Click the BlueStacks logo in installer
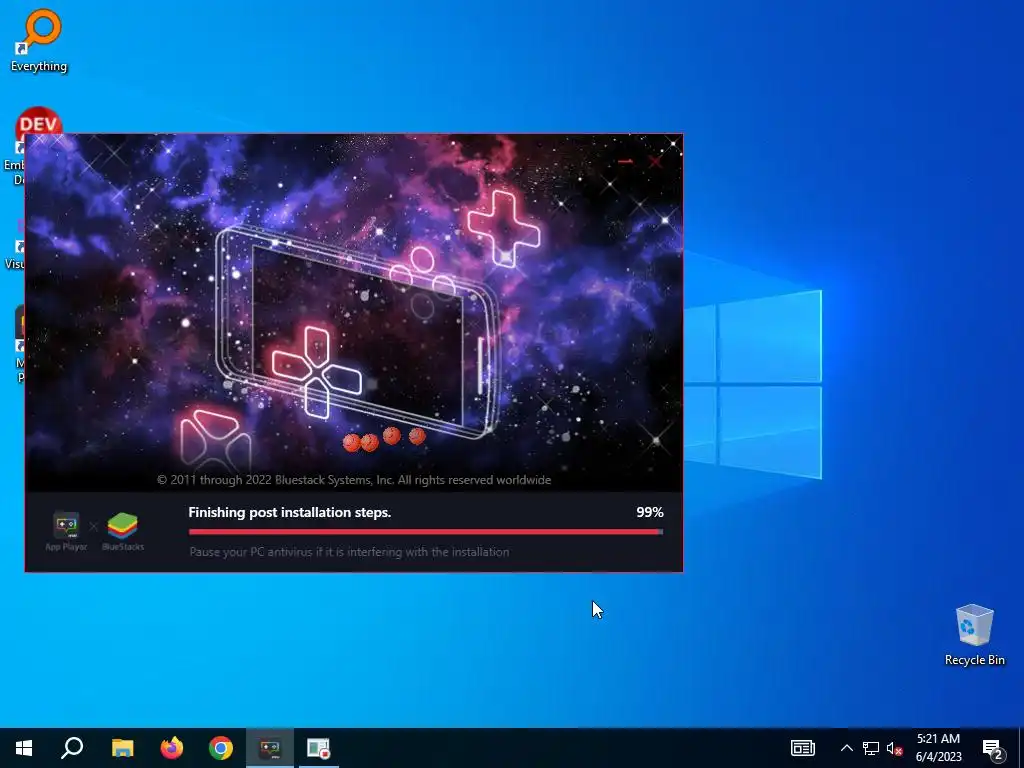 [x=123, y=532]
